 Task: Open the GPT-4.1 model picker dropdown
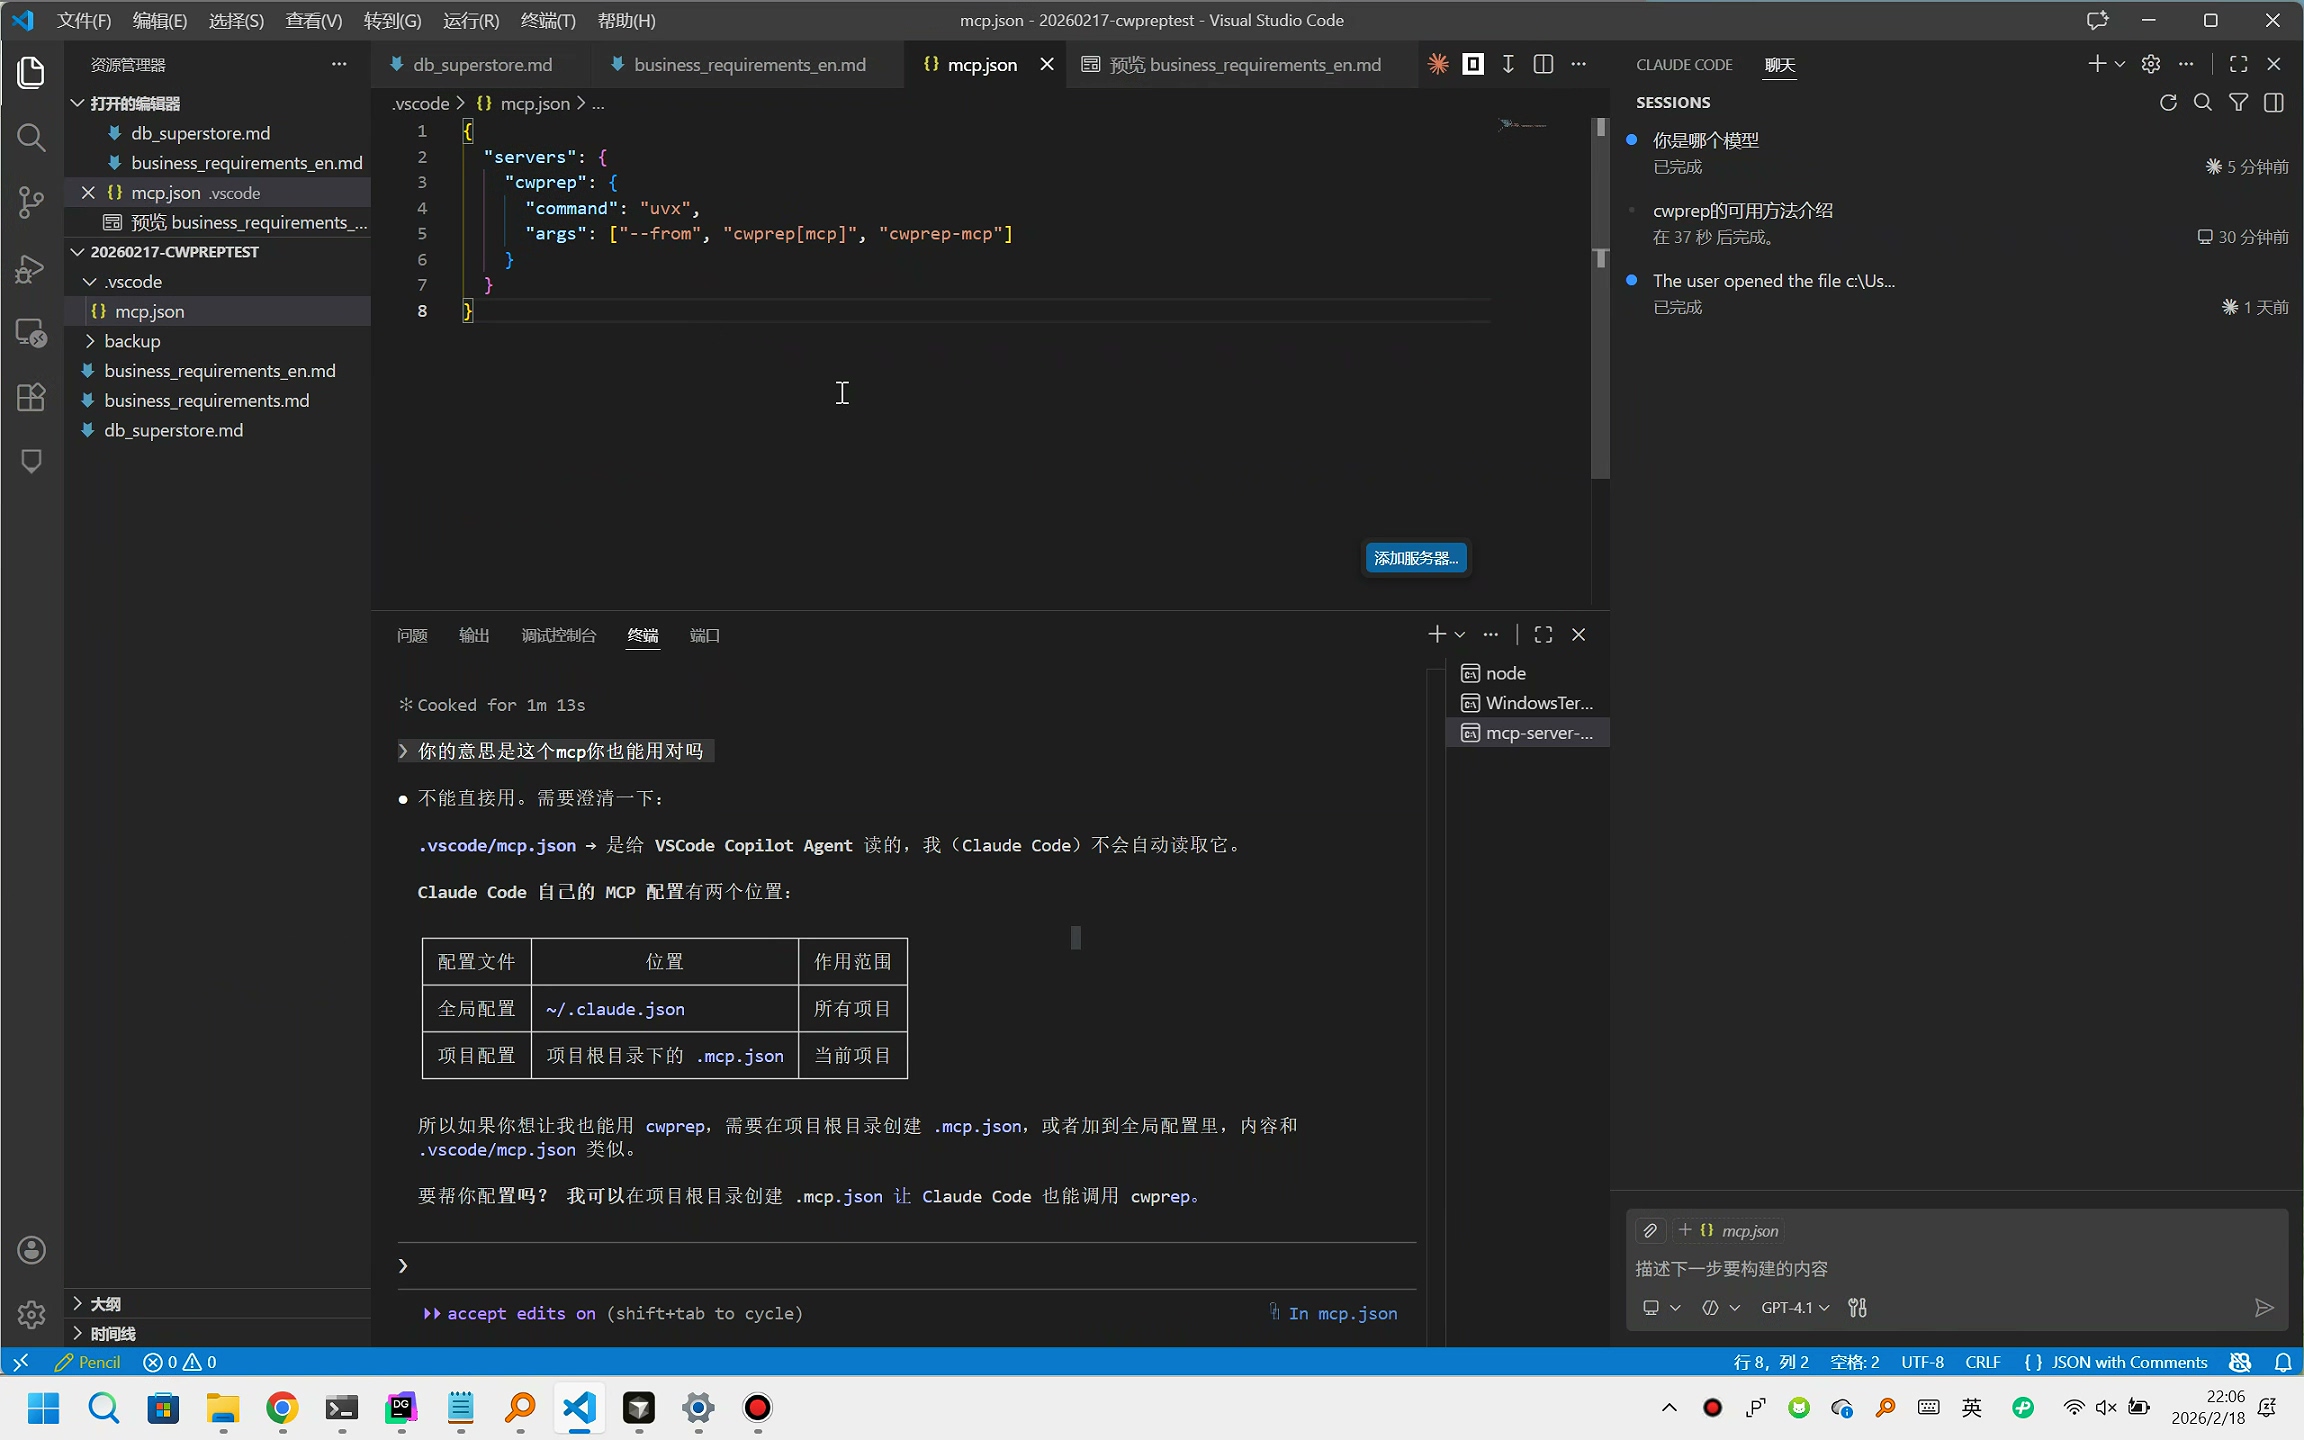pyautogui.click(x=1795, y=1307)
